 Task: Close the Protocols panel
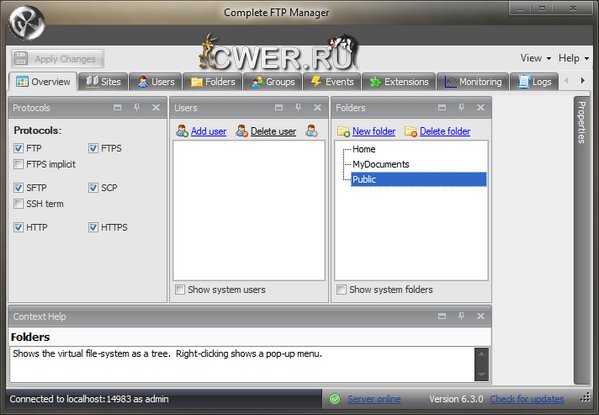(156, 107)
